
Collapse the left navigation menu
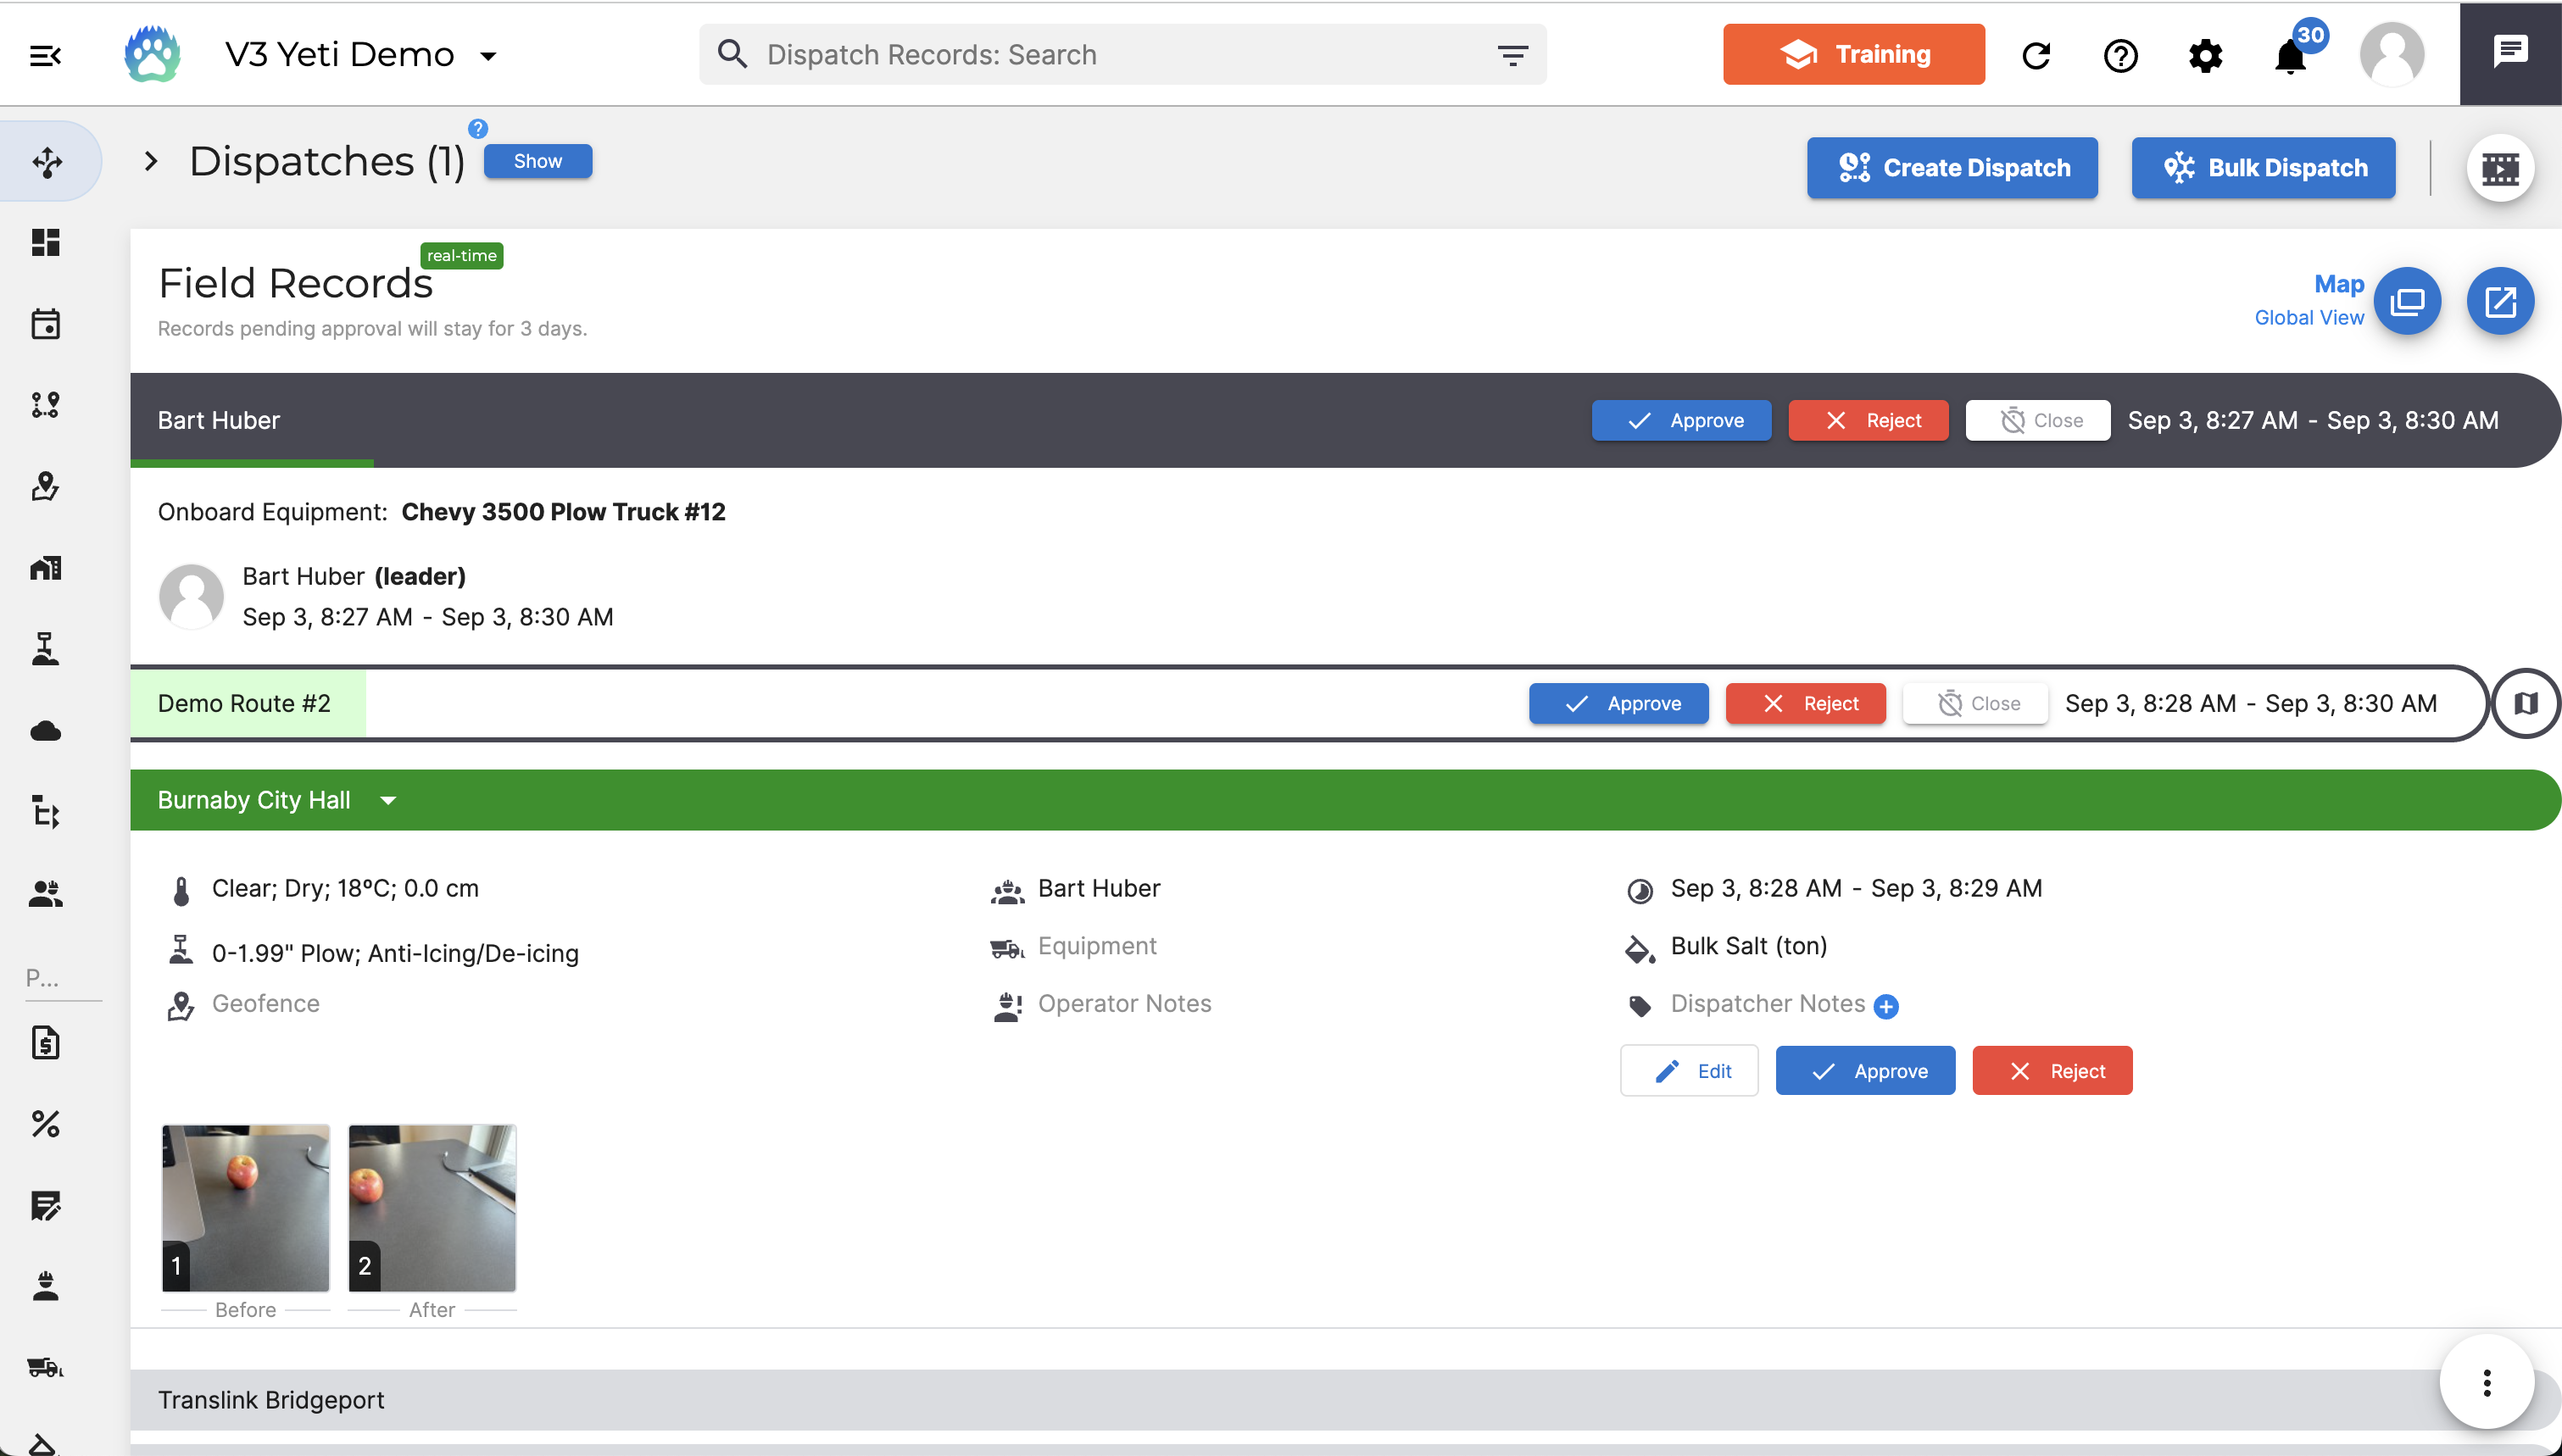coord(45,55)
